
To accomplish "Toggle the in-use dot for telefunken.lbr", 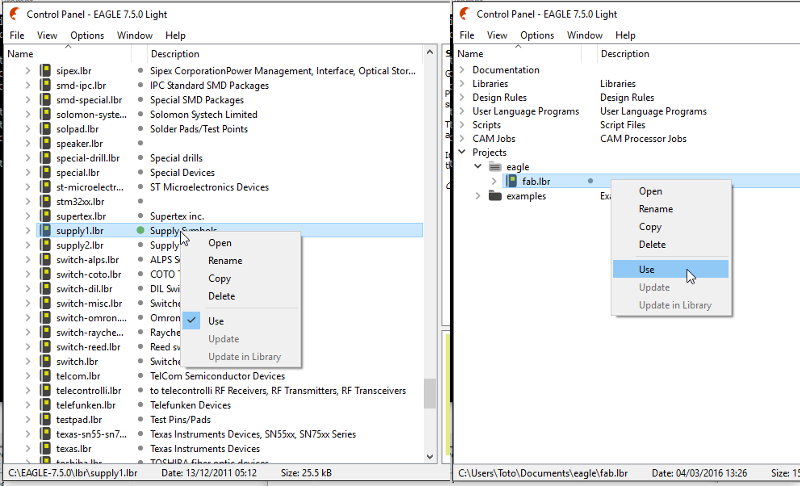I will coord(140,405).
